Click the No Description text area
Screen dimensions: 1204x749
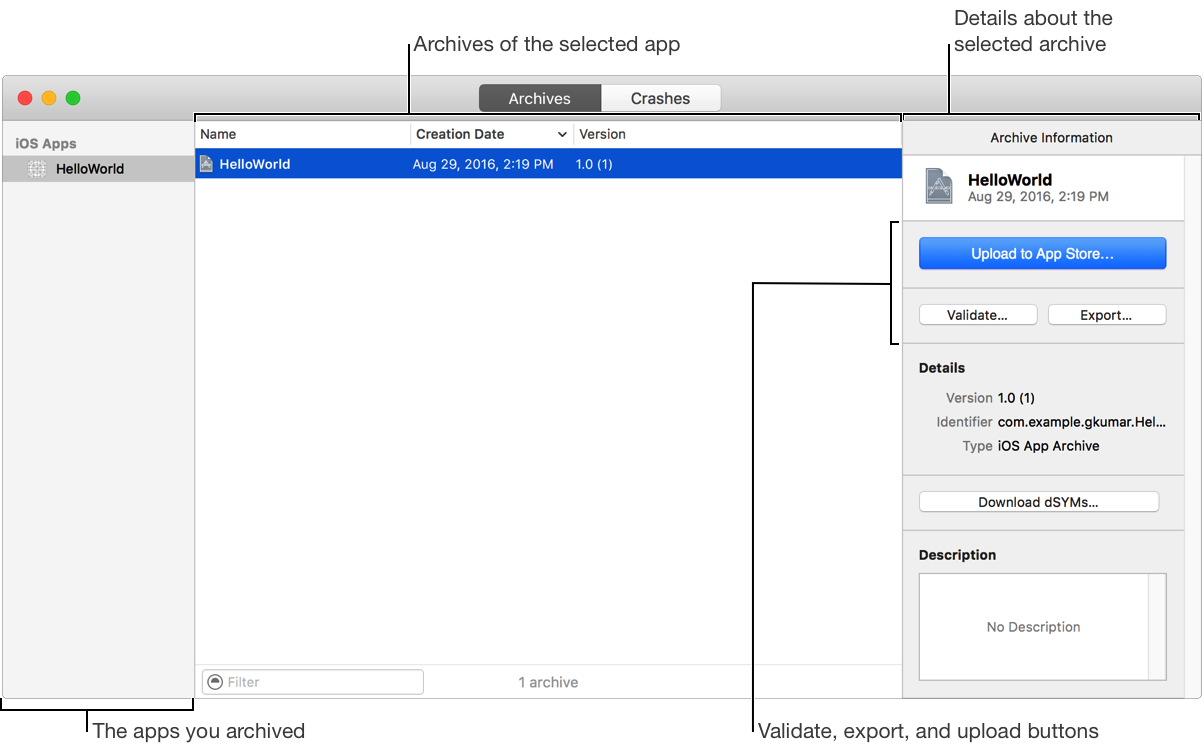(x=1033, y=626)
